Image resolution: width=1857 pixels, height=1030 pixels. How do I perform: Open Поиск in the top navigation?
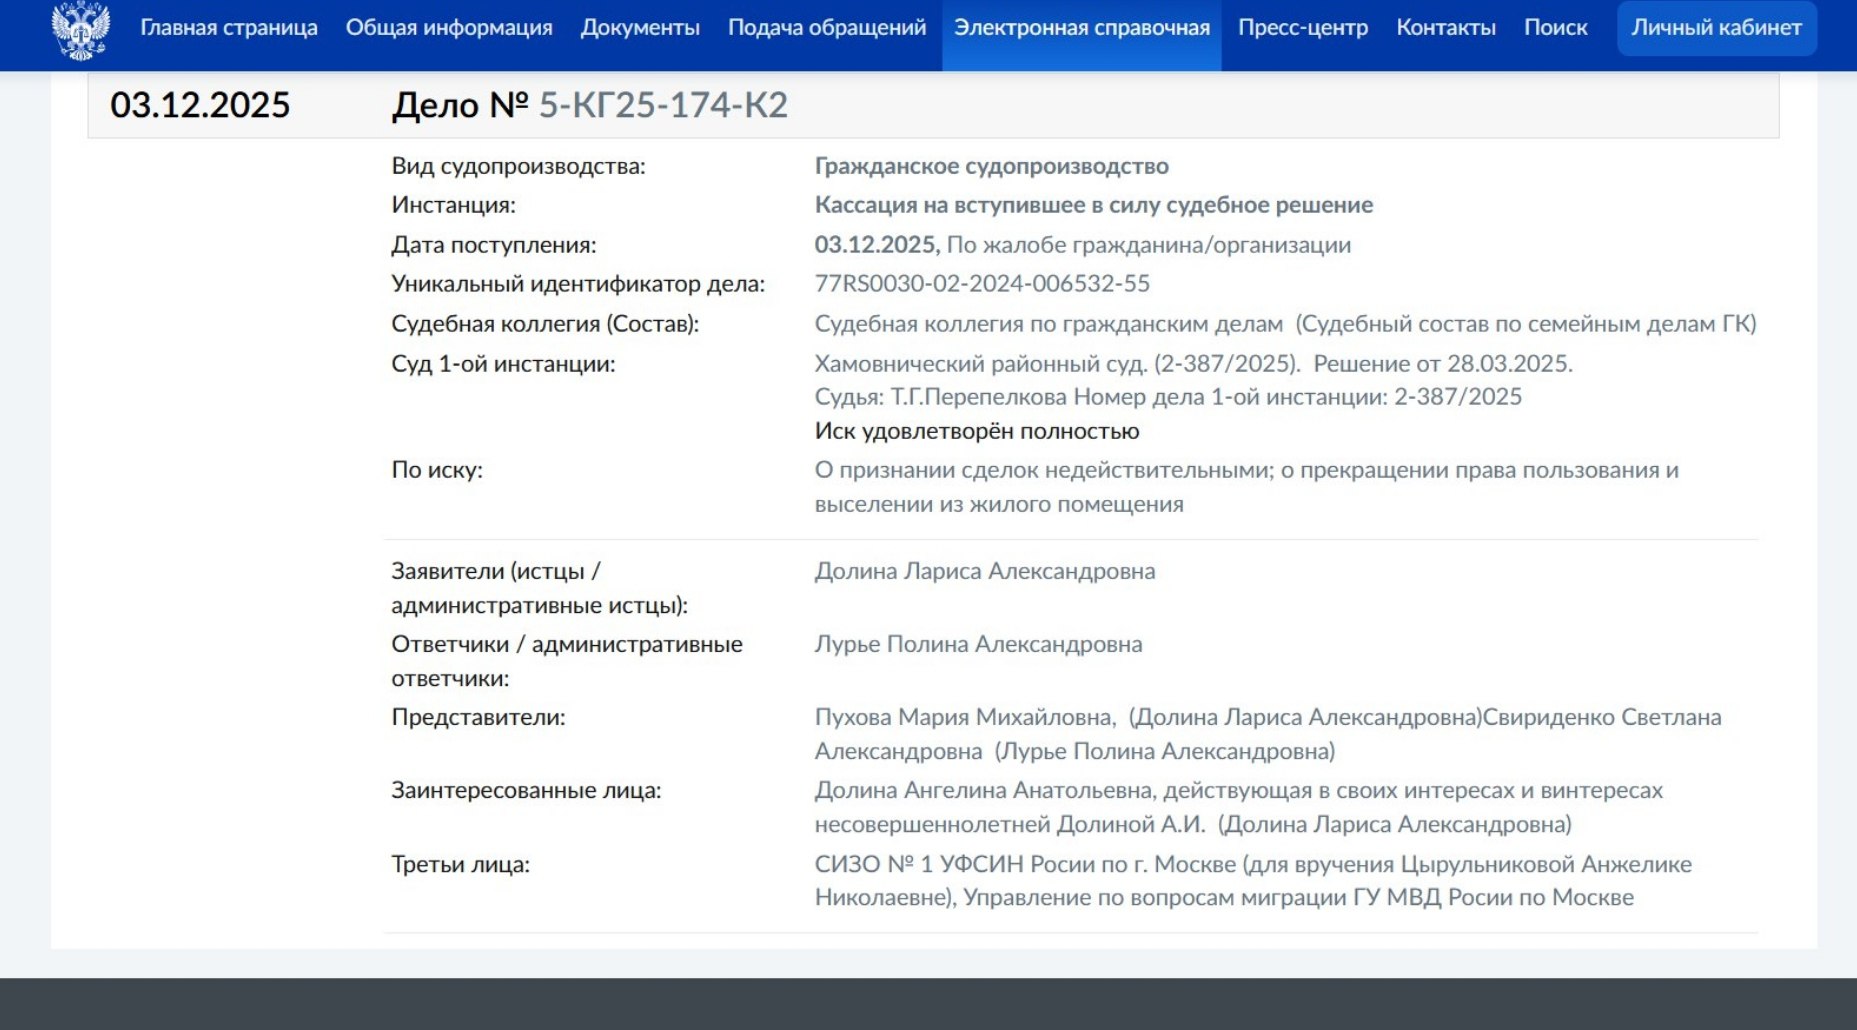coord(1555,28)
